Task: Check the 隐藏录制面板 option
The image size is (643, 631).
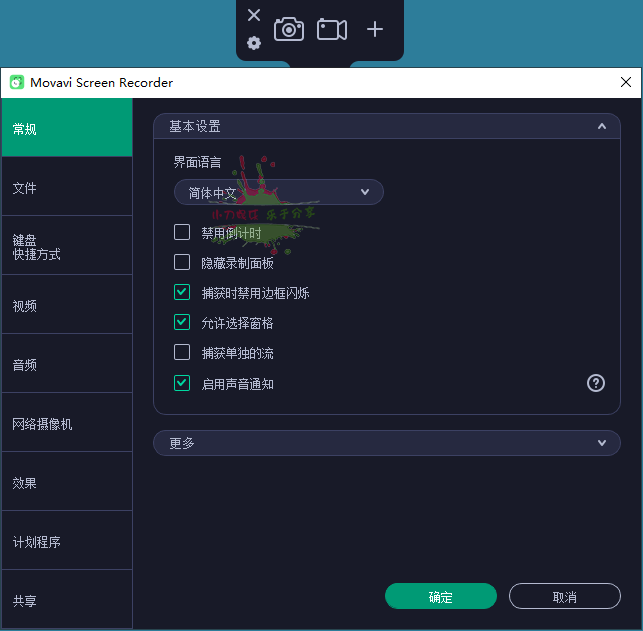Action: pos(182,262)
